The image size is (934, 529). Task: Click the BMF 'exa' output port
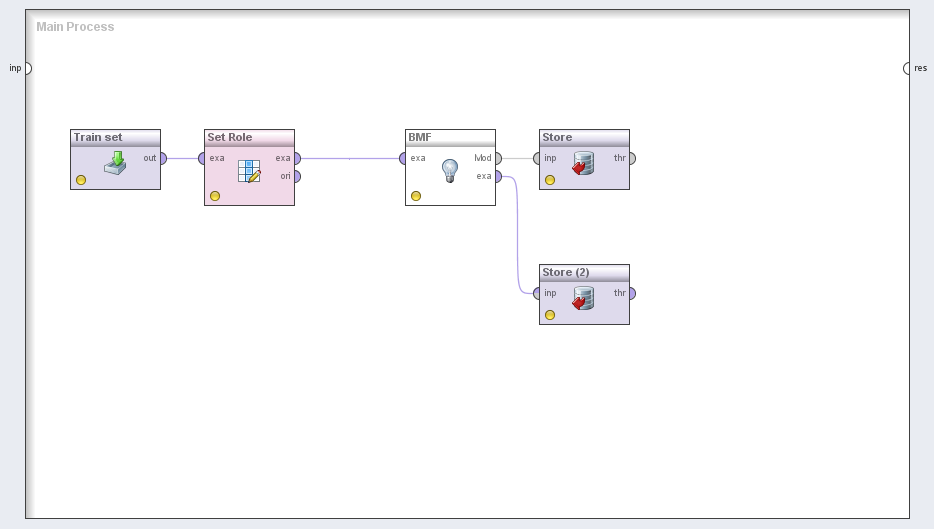click(x=498, y=176)
